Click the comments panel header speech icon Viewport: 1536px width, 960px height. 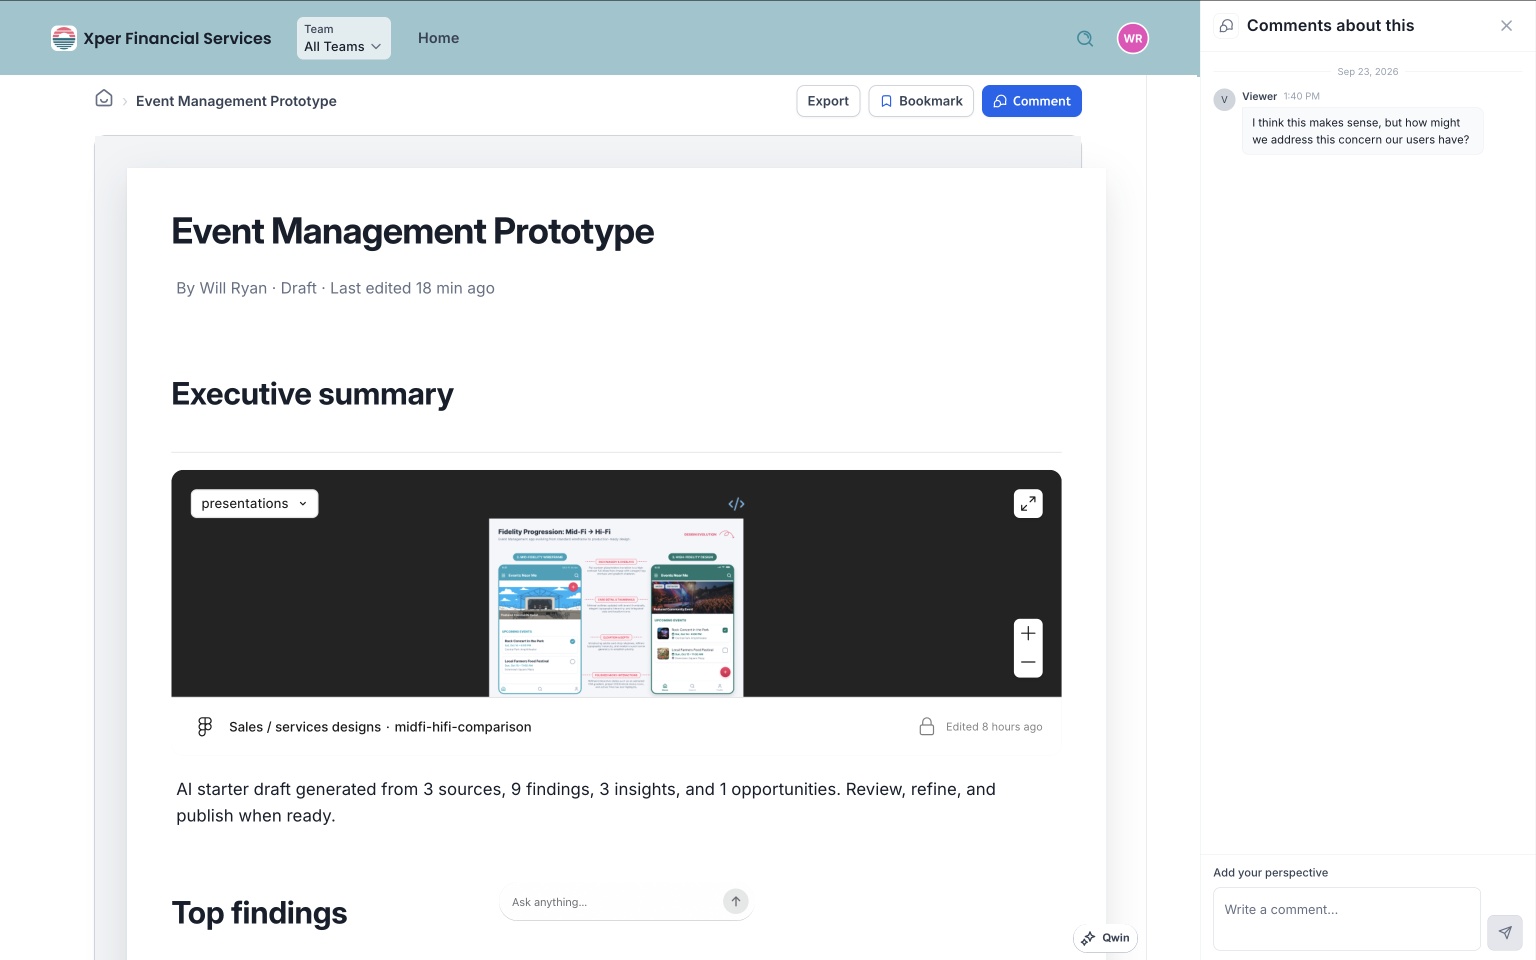click(x=1226, y=26)
